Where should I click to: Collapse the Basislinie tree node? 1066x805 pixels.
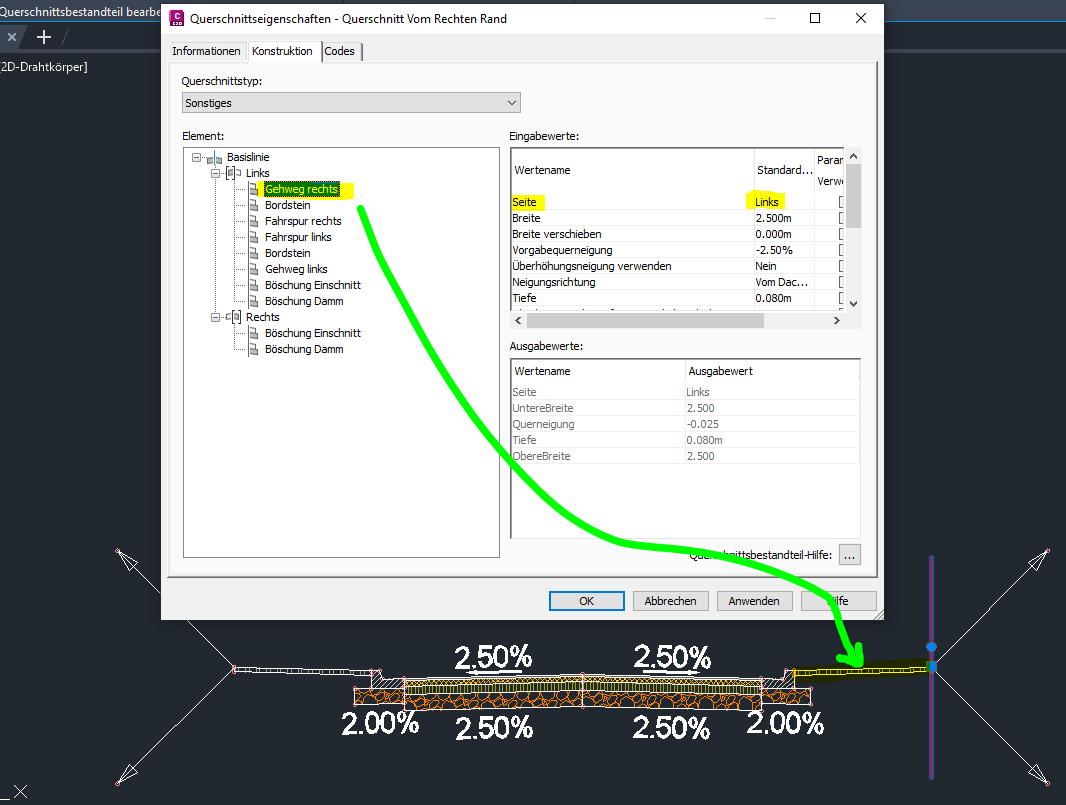coord(196,157)
